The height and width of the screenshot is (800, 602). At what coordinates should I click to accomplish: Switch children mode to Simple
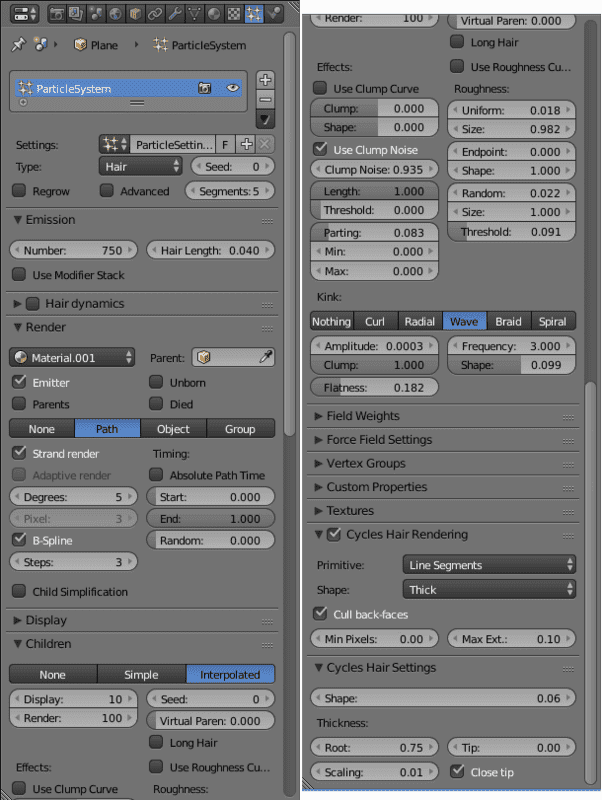pyautogui.click(x=141, y=675)
